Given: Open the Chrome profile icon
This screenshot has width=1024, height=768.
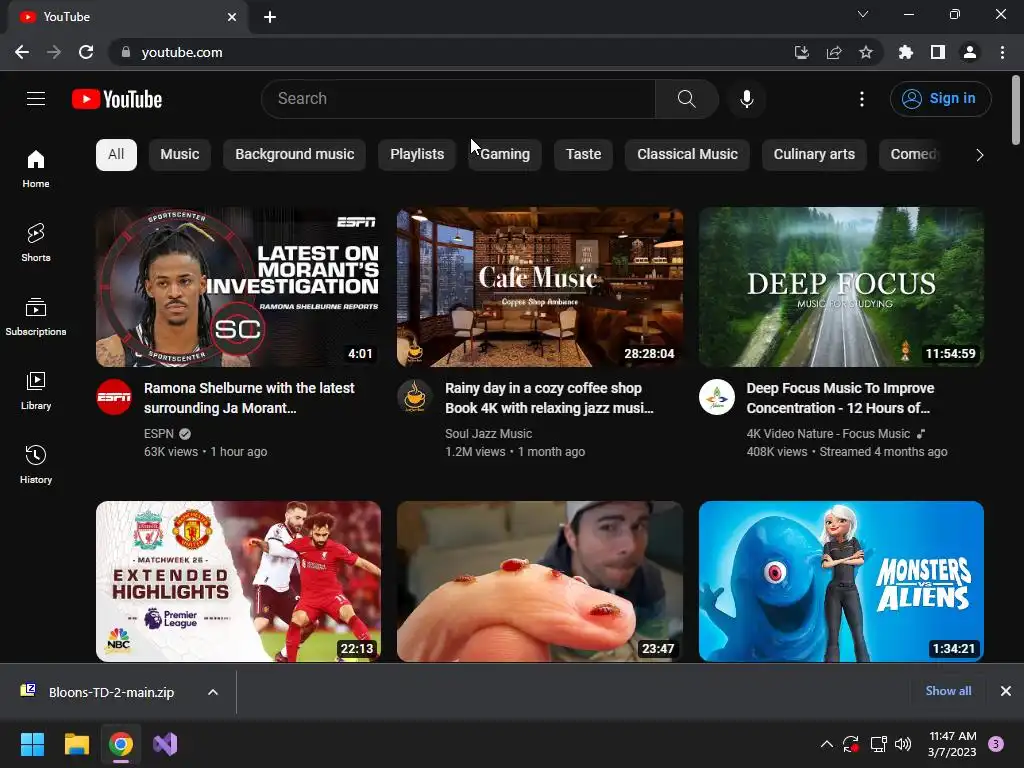Looking at the screenshot, I should 970,52.
